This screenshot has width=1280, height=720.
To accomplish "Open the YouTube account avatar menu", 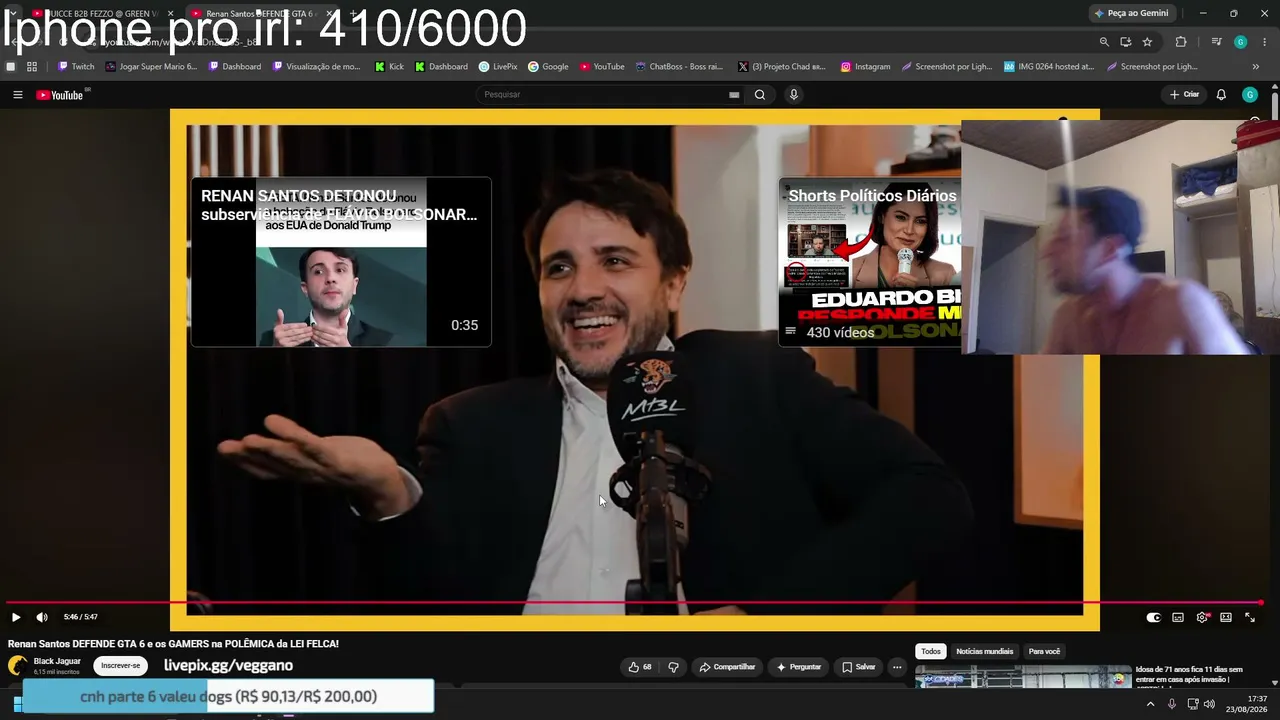I will point(1249,95).
